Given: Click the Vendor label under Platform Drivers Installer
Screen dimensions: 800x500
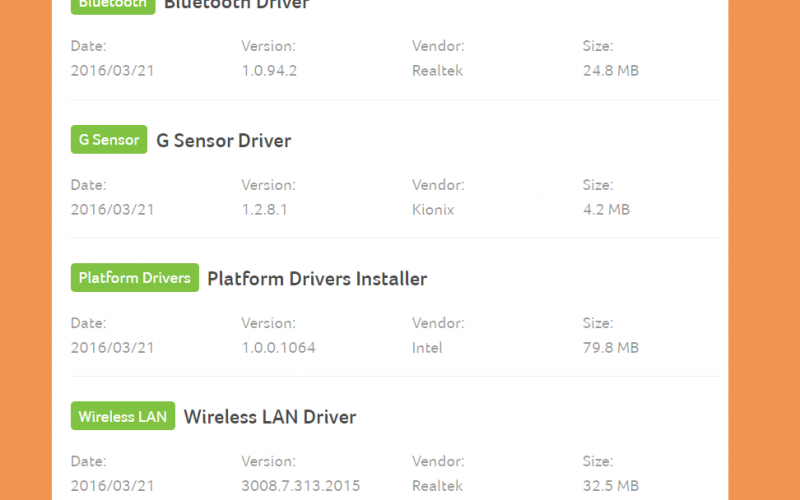Looking at the screenshot, I should (x=438, y=323).
